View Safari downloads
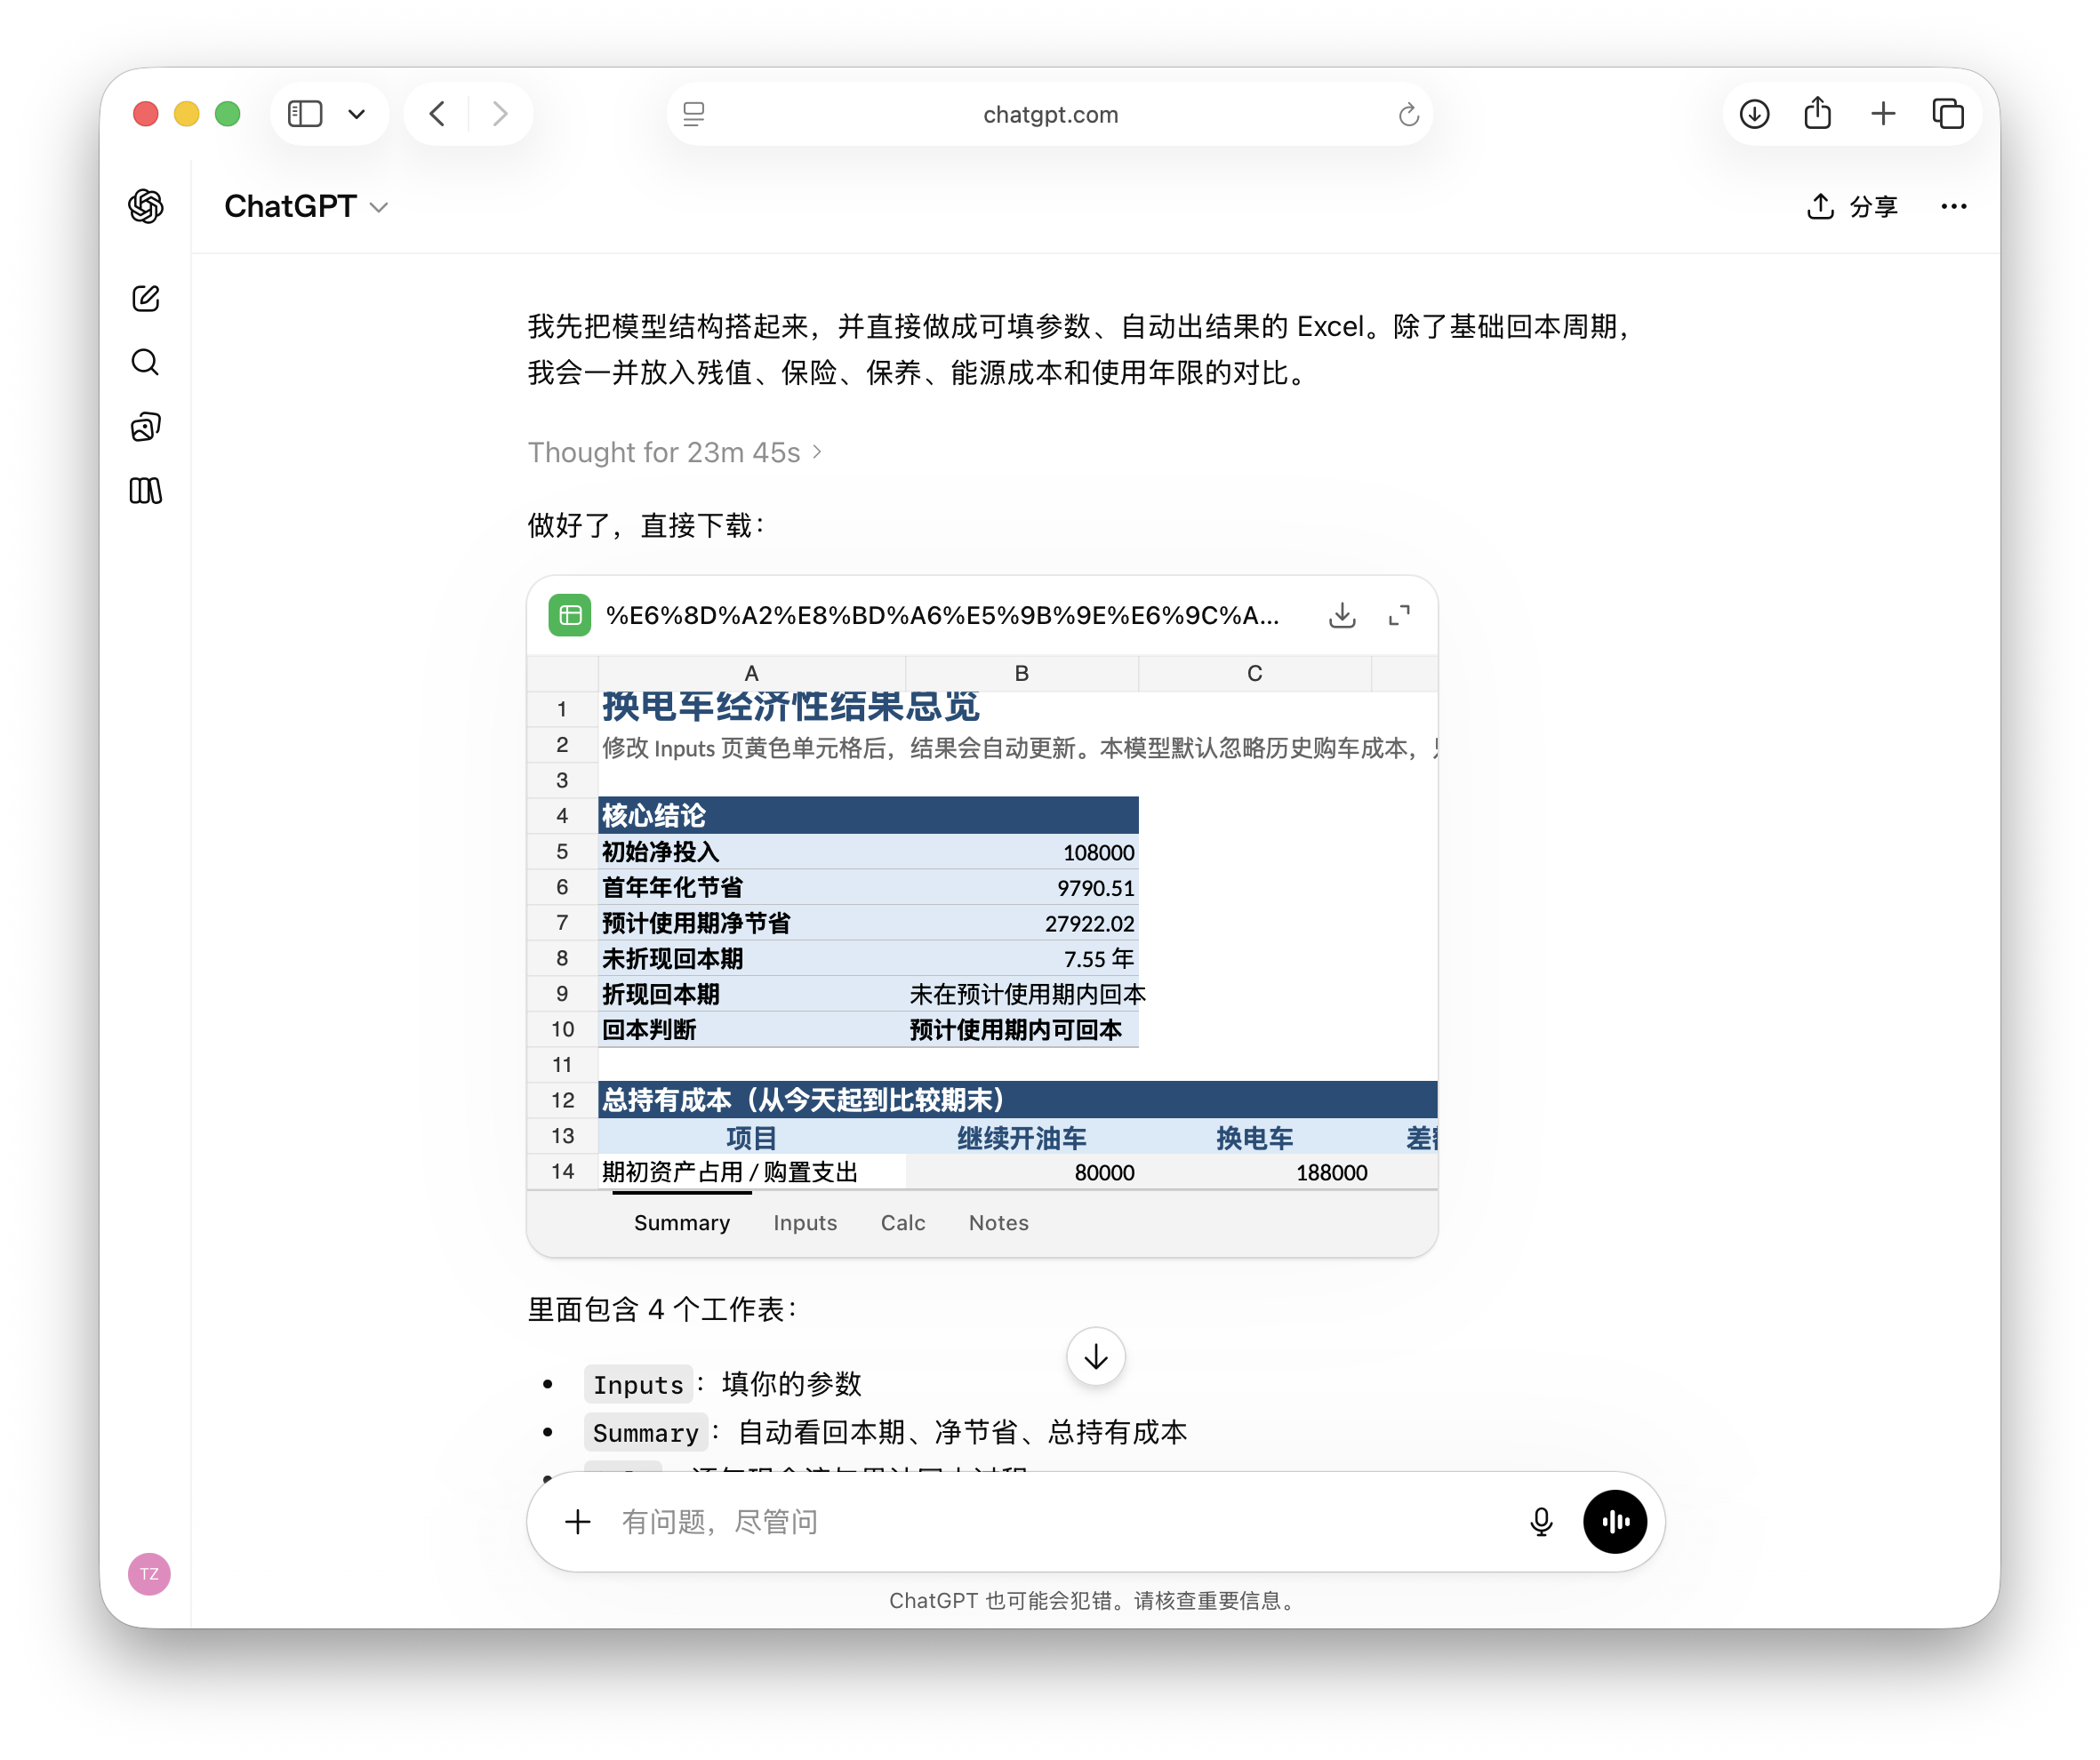 [x=1753, y=113]
